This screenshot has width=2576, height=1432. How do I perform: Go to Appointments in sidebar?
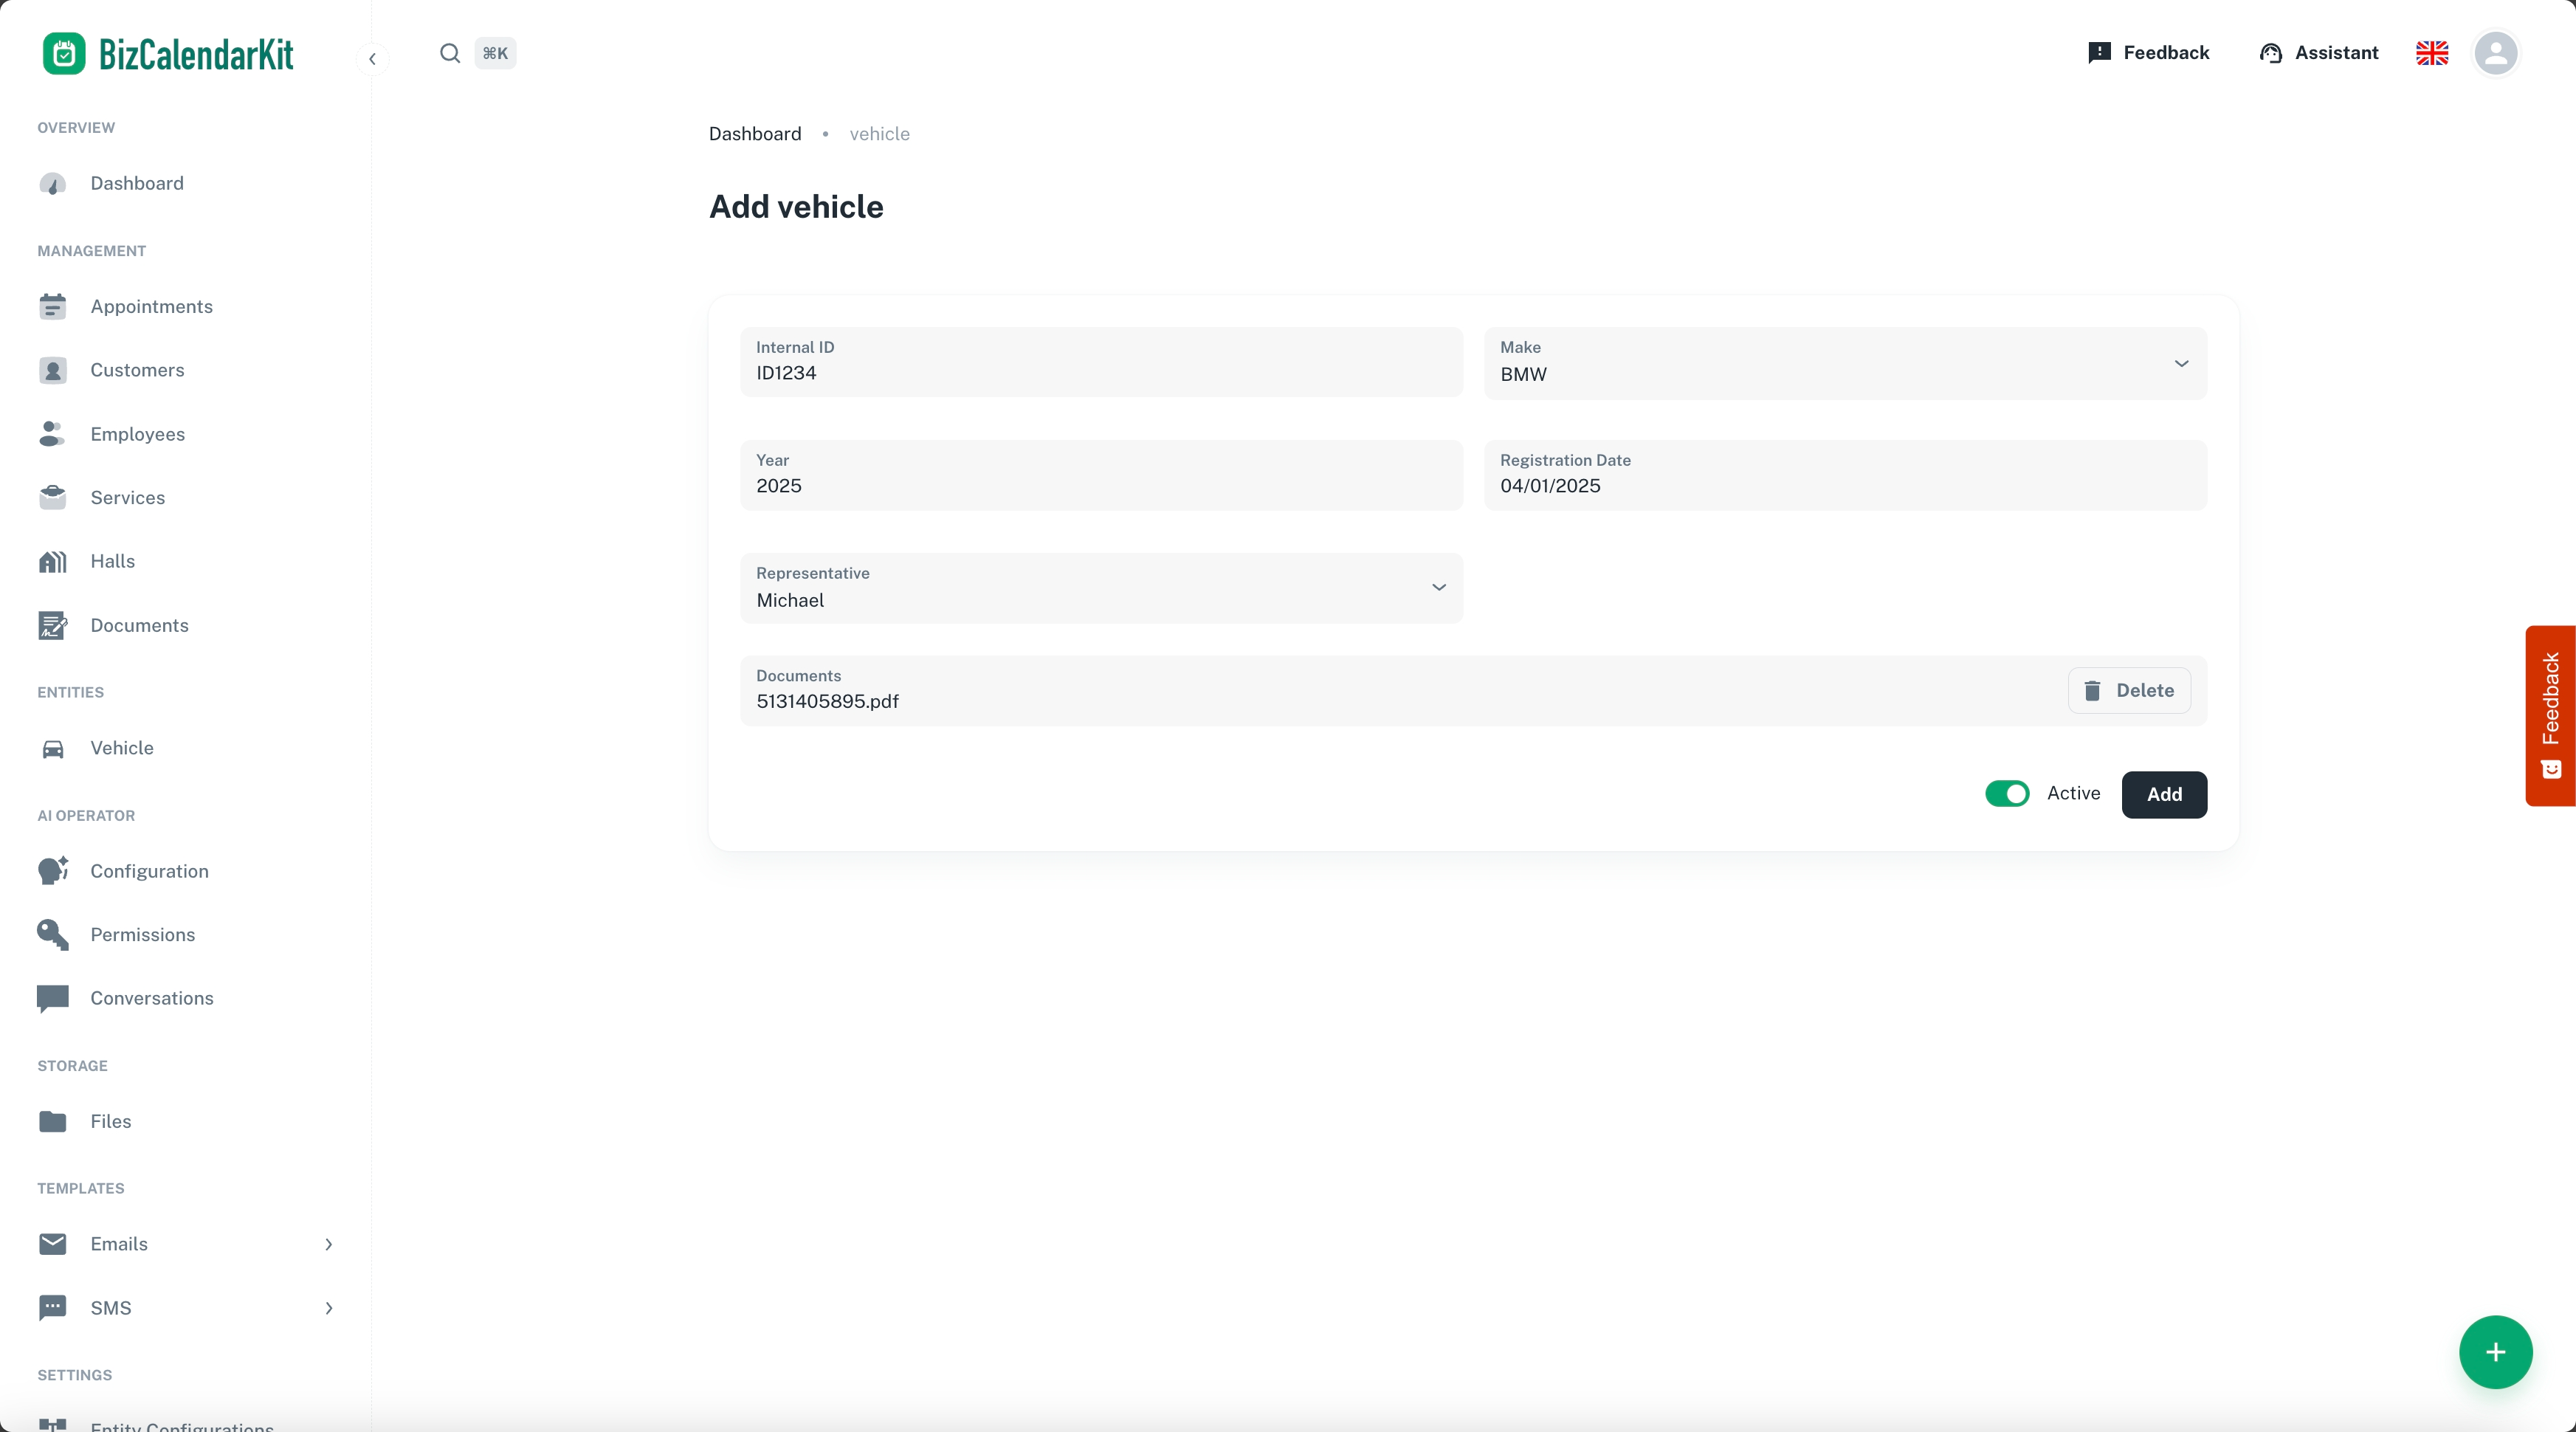[151, 306]
